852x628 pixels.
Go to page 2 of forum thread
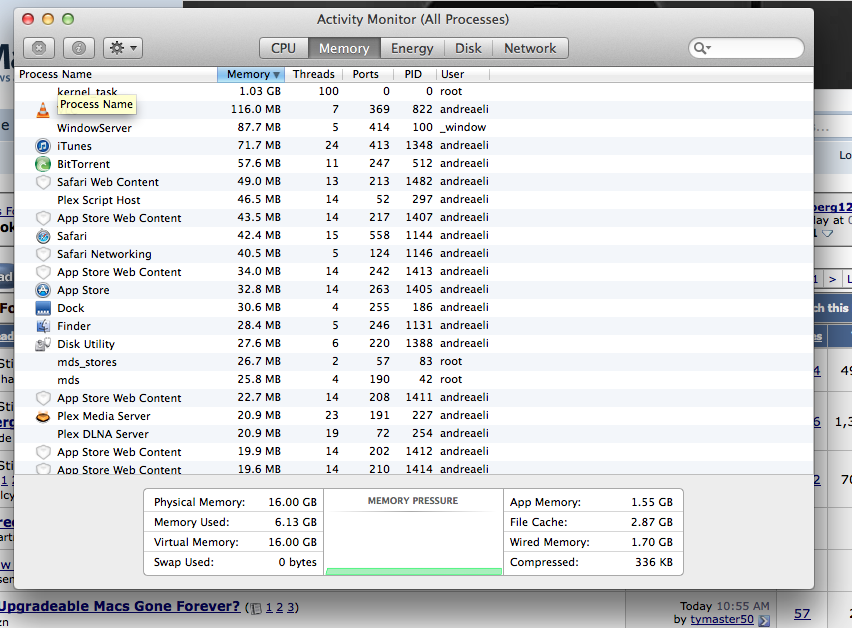tap(280, 607)
